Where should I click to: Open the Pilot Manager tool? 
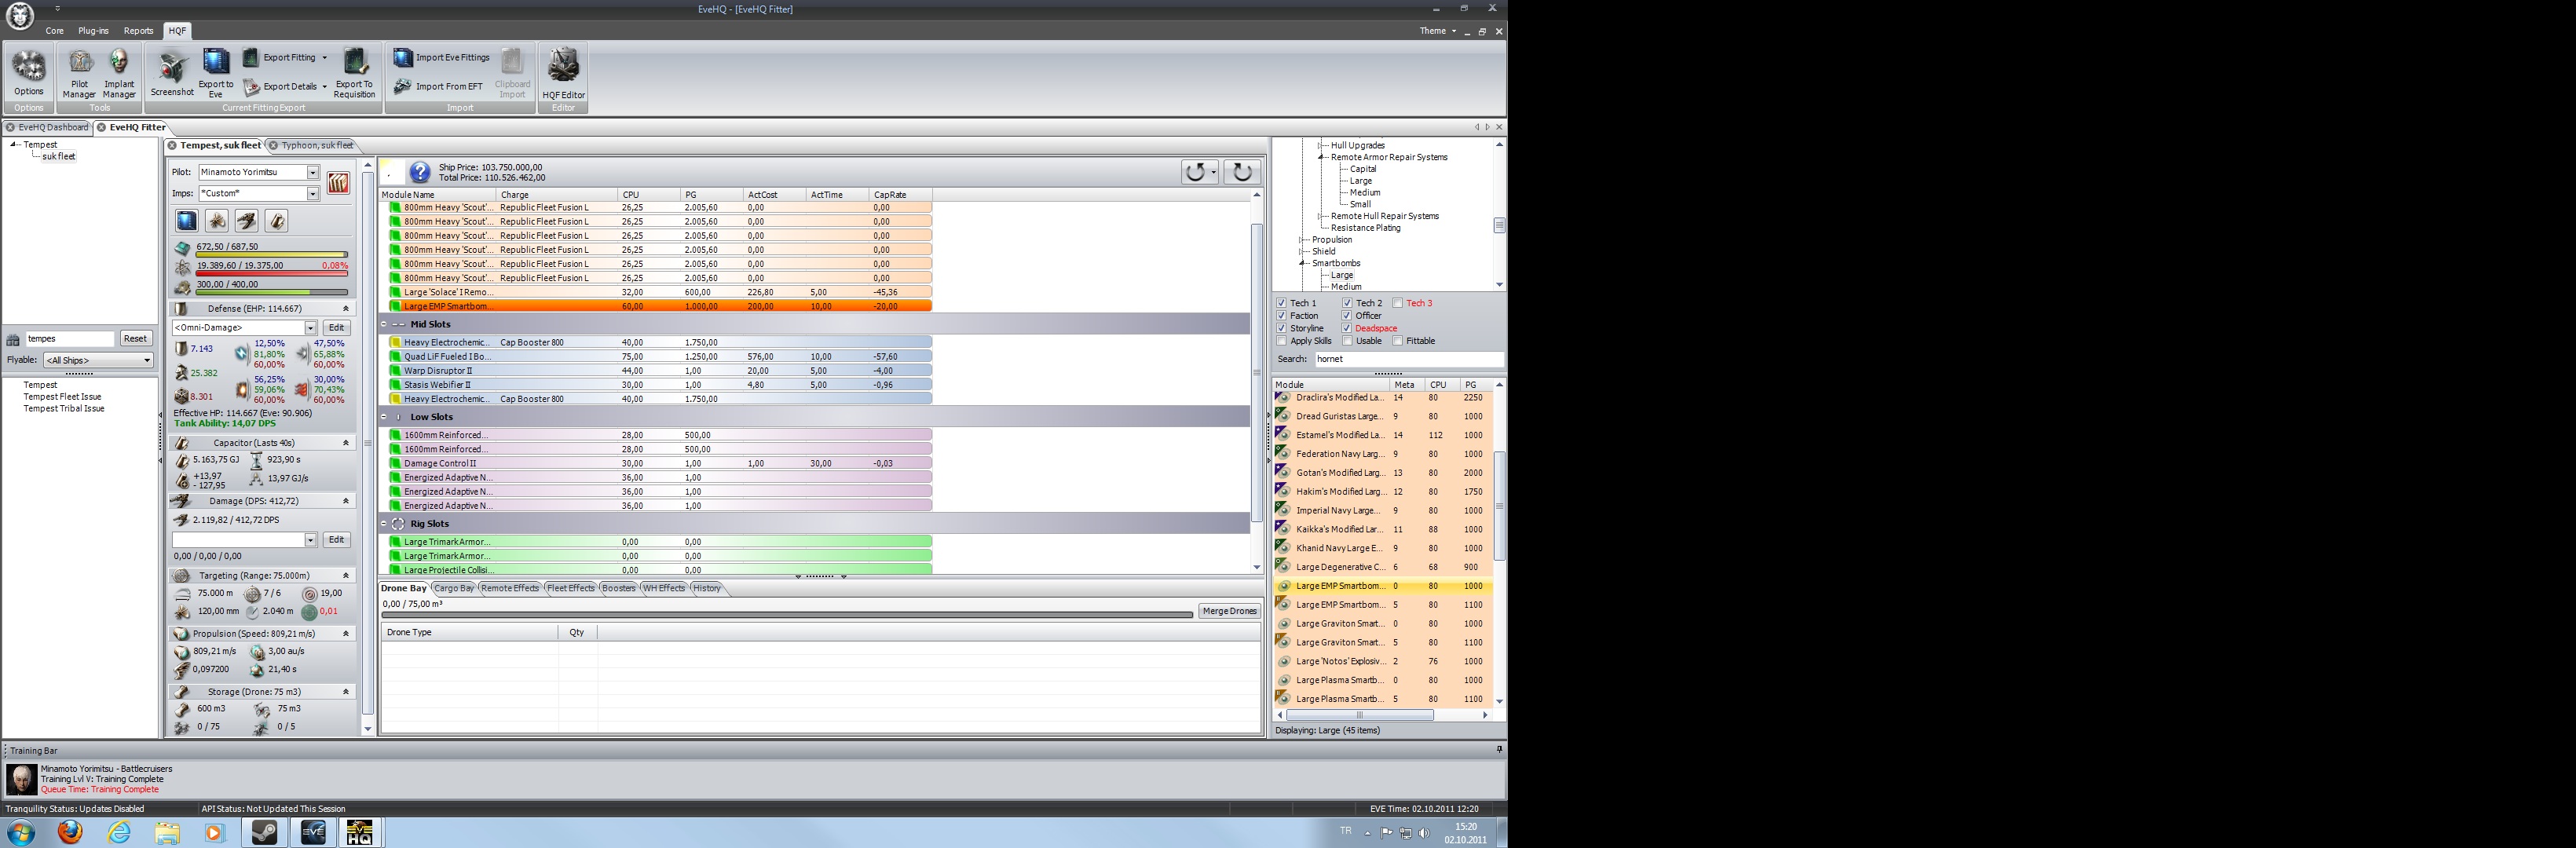click(79, 73)
